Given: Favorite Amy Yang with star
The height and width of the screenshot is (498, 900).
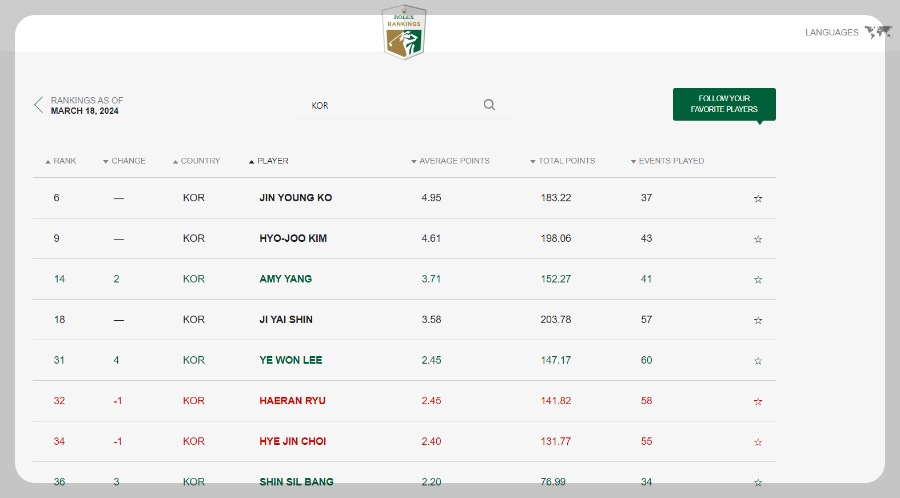Looking at the screenshot, I should (758, 280).
